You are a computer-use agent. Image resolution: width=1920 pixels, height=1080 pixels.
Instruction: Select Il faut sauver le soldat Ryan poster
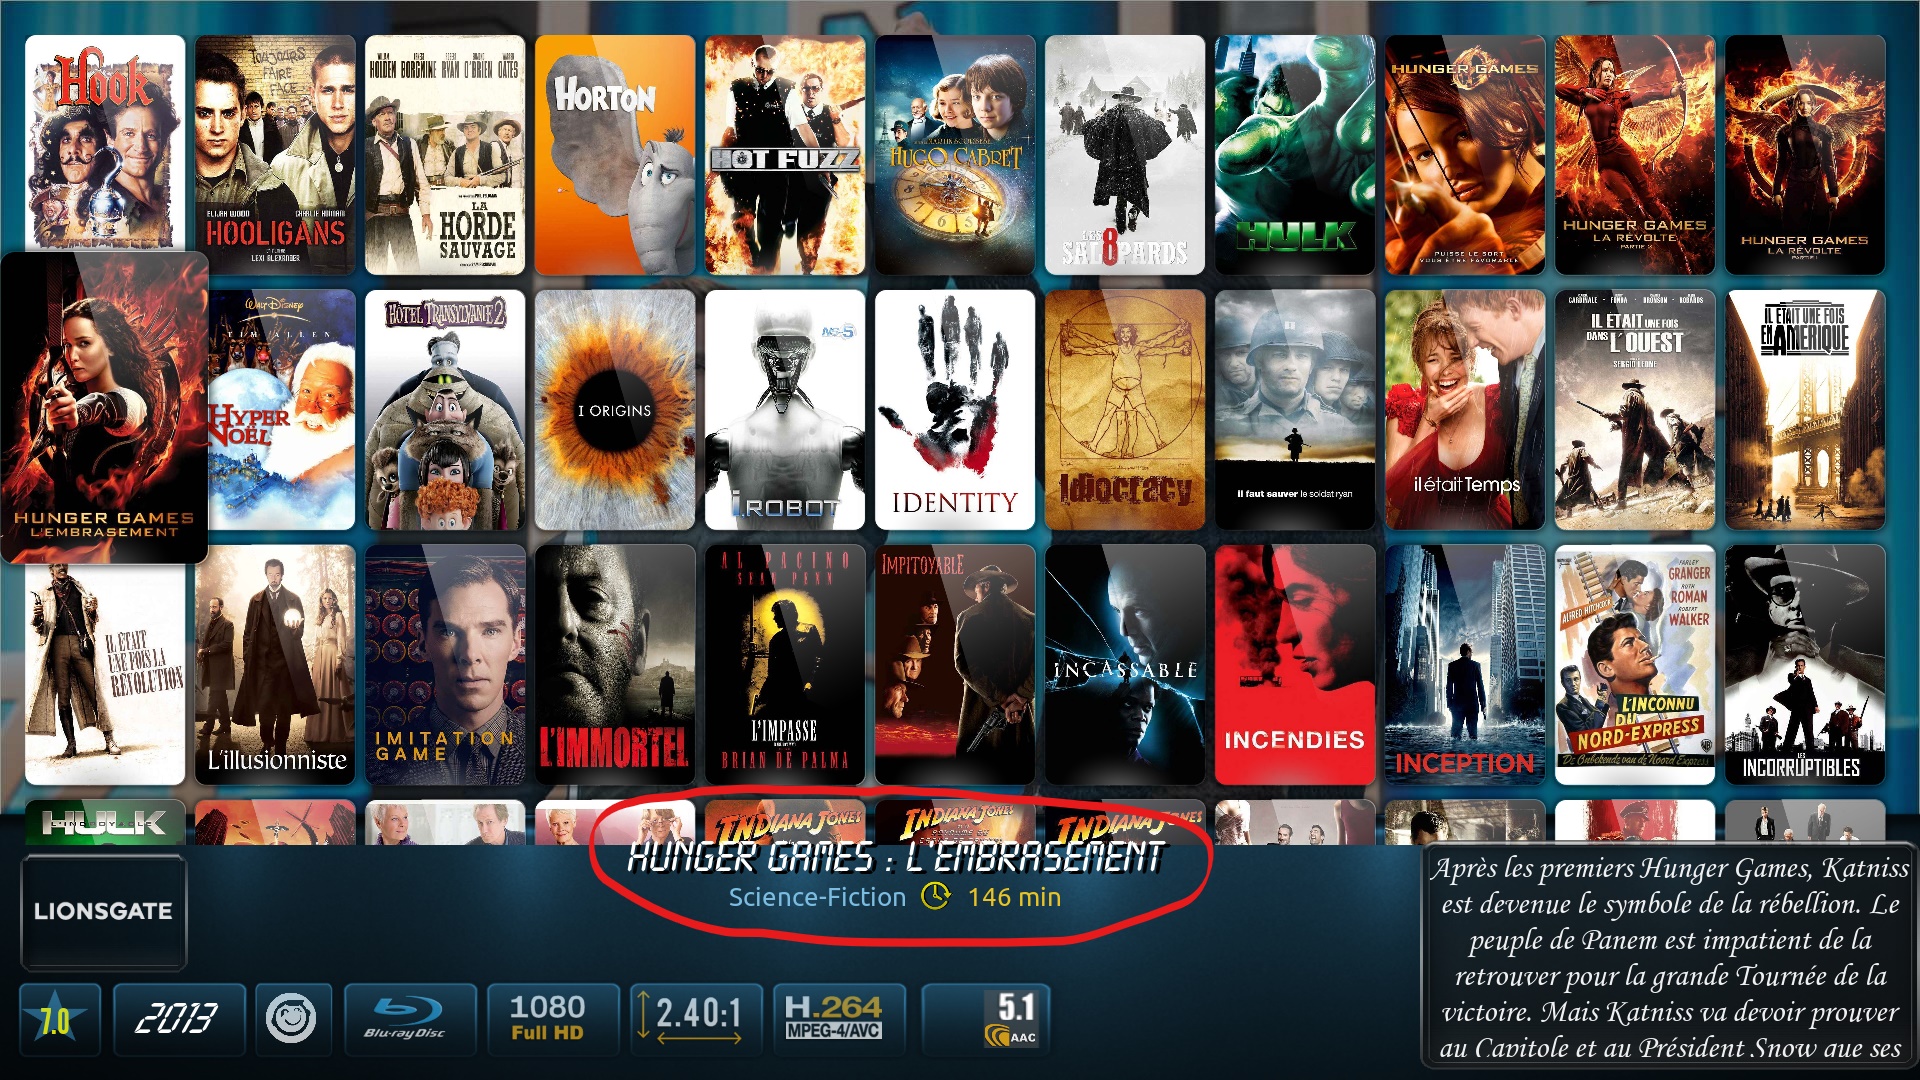(1295, 410)
